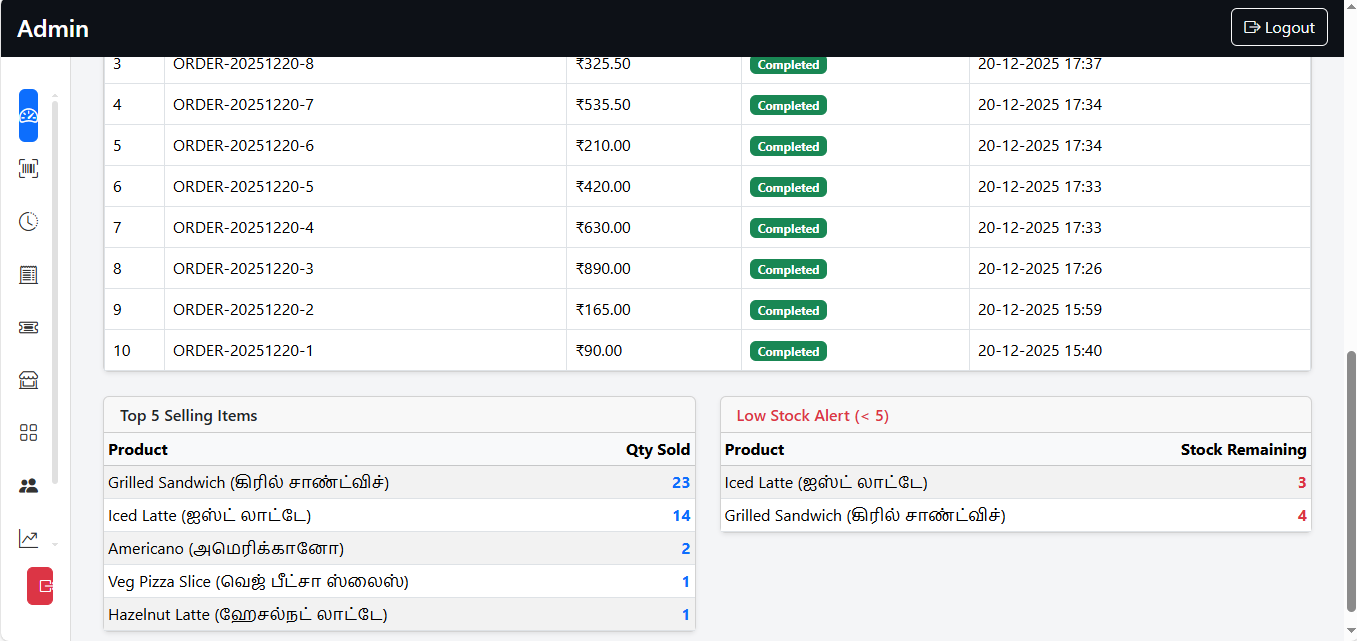Click the Stock Remaining column header
This screenshot has height=641, width=1357.
click(x=1243, y=450)
